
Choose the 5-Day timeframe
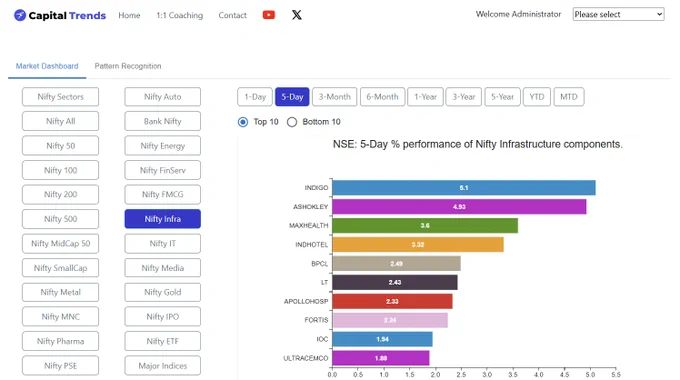pos(292,97)
